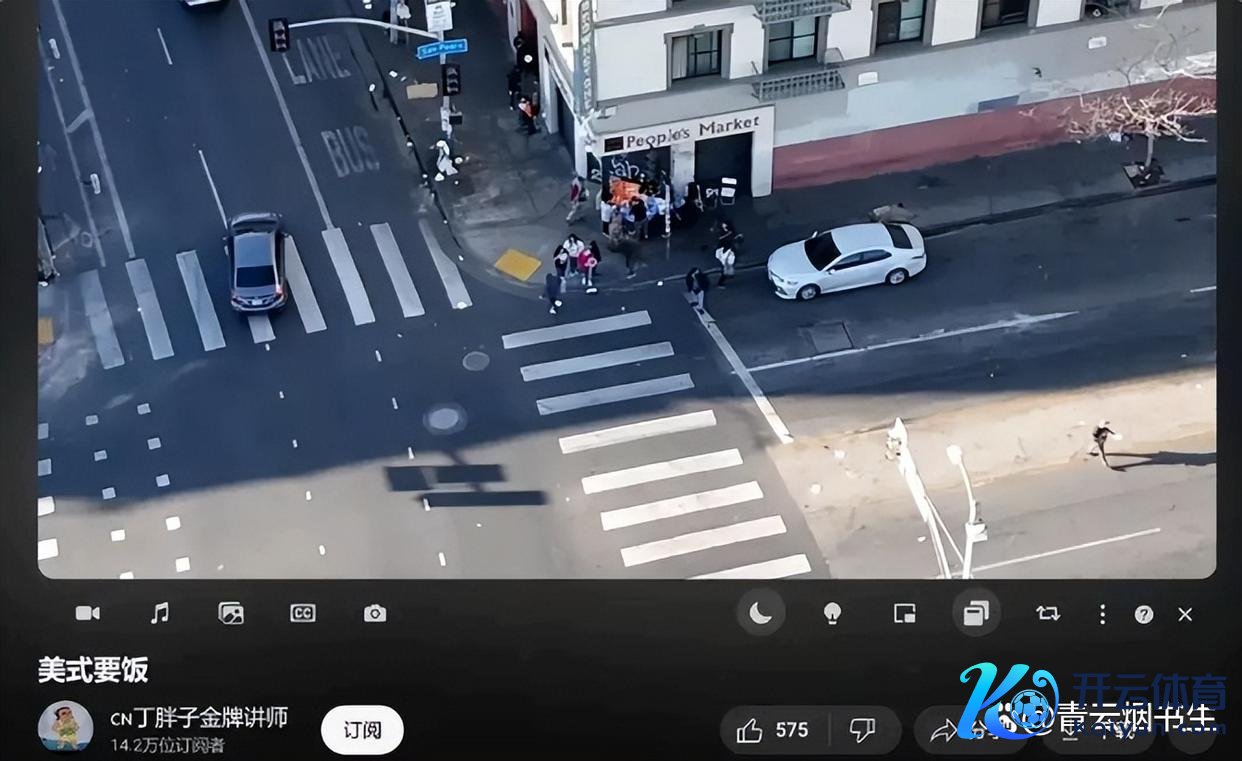Toggle closed captions with the CC button
This screenshot has width=1242, height=761.
303,613
